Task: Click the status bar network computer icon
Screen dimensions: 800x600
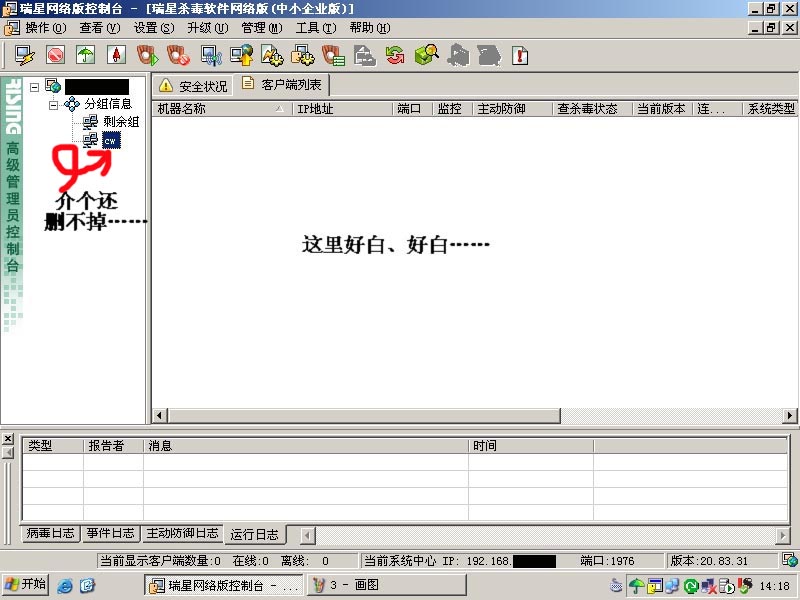Action: 789,560
